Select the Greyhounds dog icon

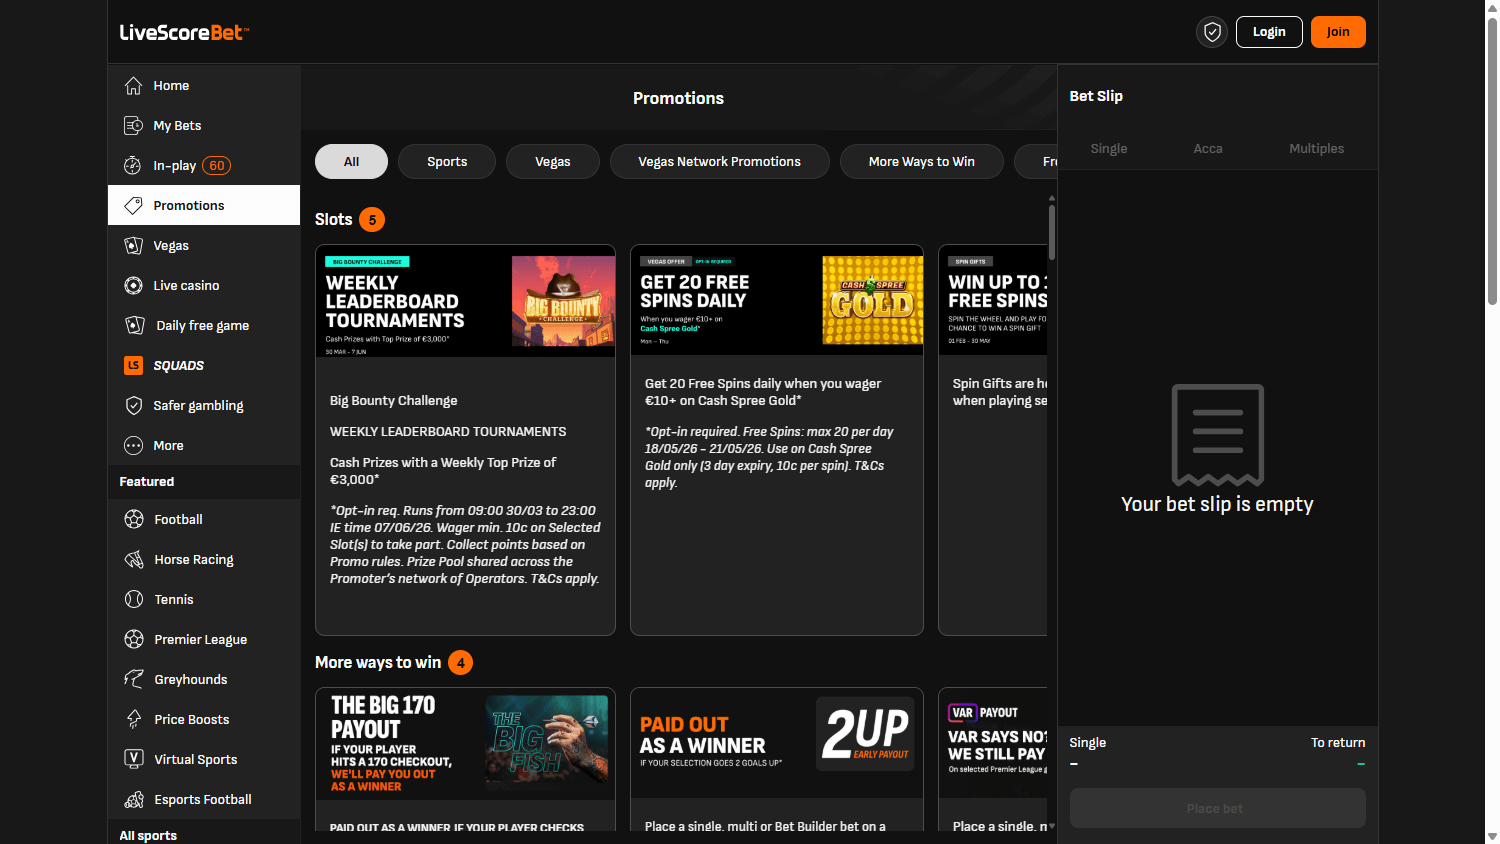point(134,679)
